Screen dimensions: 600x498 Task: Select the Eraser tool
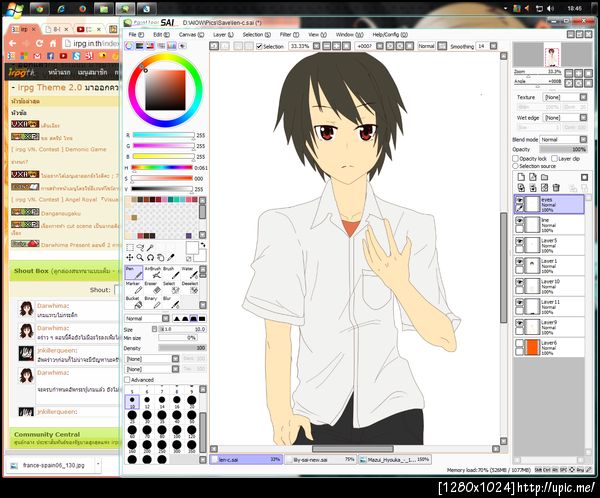(x=152, y=287)
